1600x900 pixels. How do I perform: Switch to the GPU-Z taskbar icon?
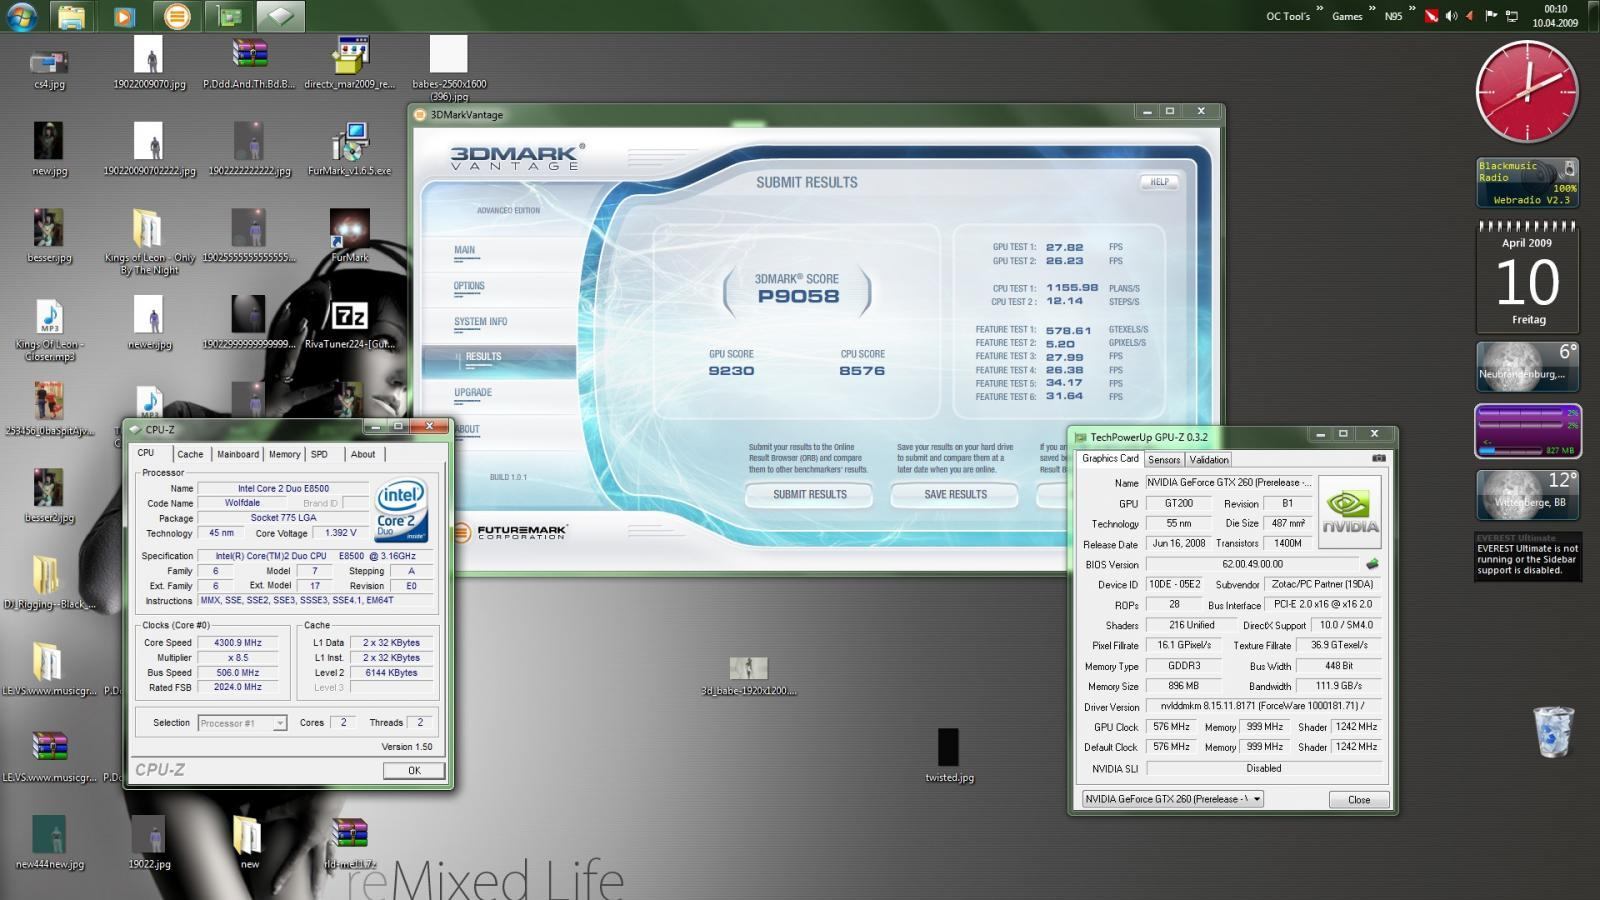point(229,16)
